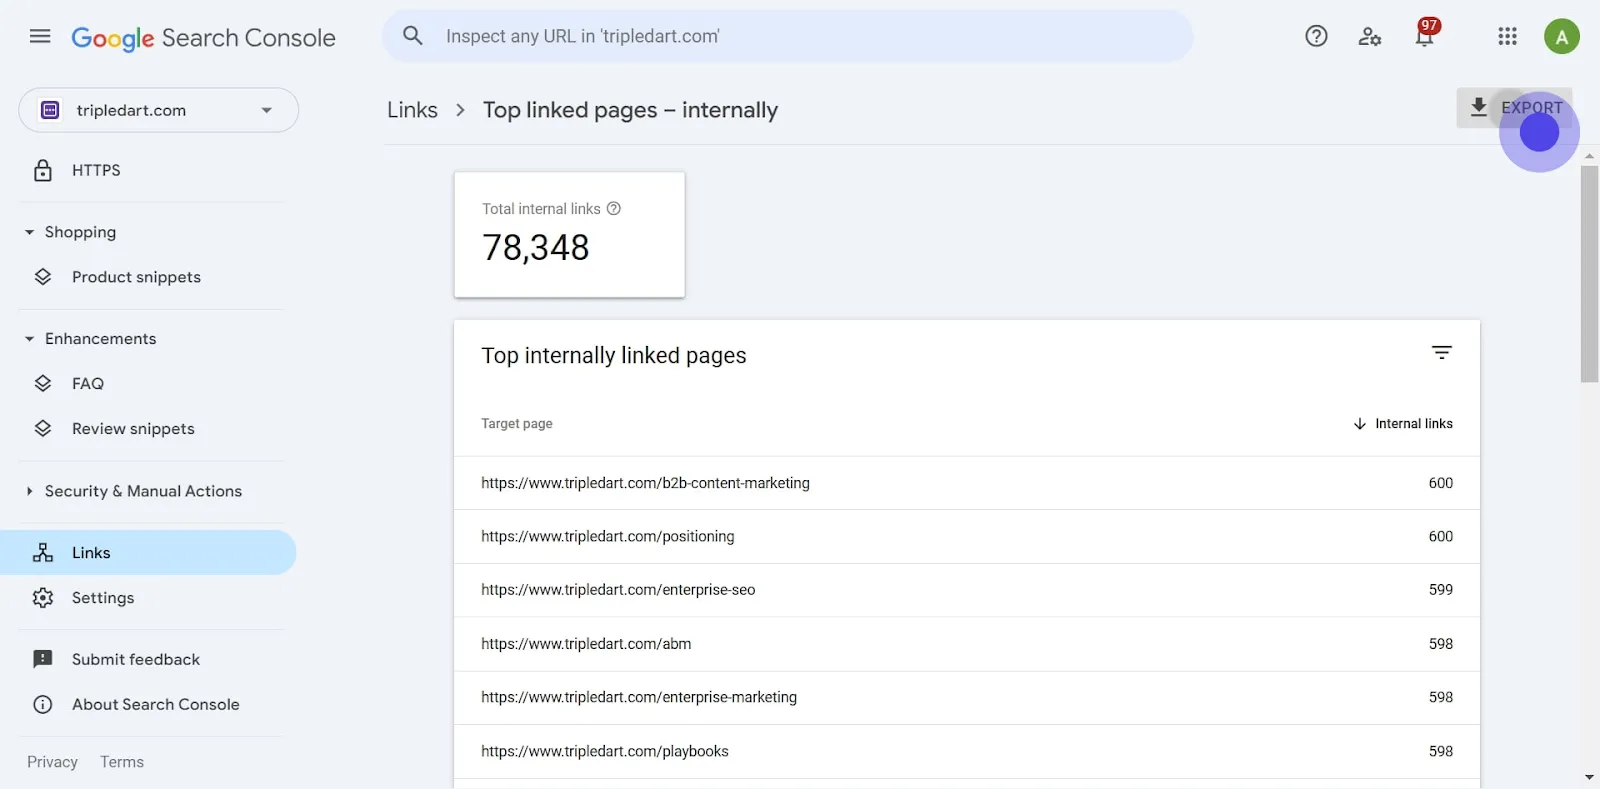
Task: Click the Top internally linked pages heading
Action: coord(614,356)
